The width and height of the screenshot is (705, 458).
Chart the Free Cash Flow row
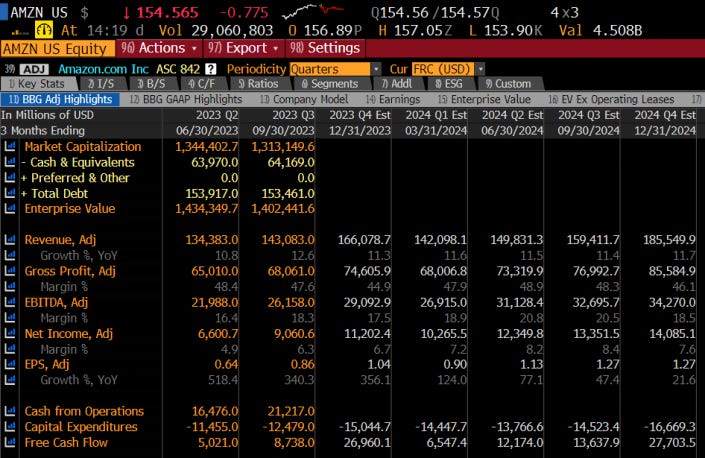pos(9,443)
